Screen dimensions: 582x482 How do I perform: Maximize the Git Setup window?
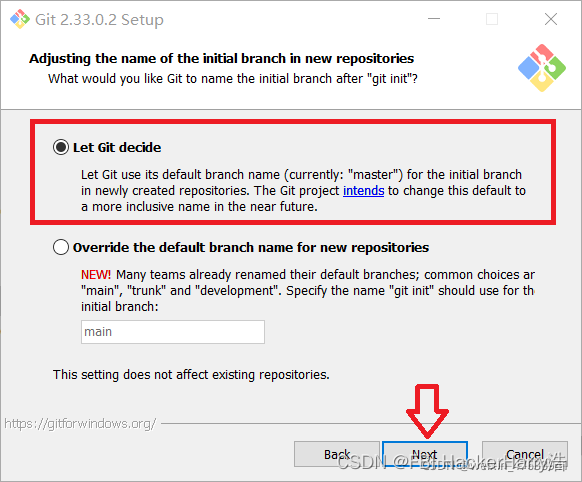tap(492, 19)
